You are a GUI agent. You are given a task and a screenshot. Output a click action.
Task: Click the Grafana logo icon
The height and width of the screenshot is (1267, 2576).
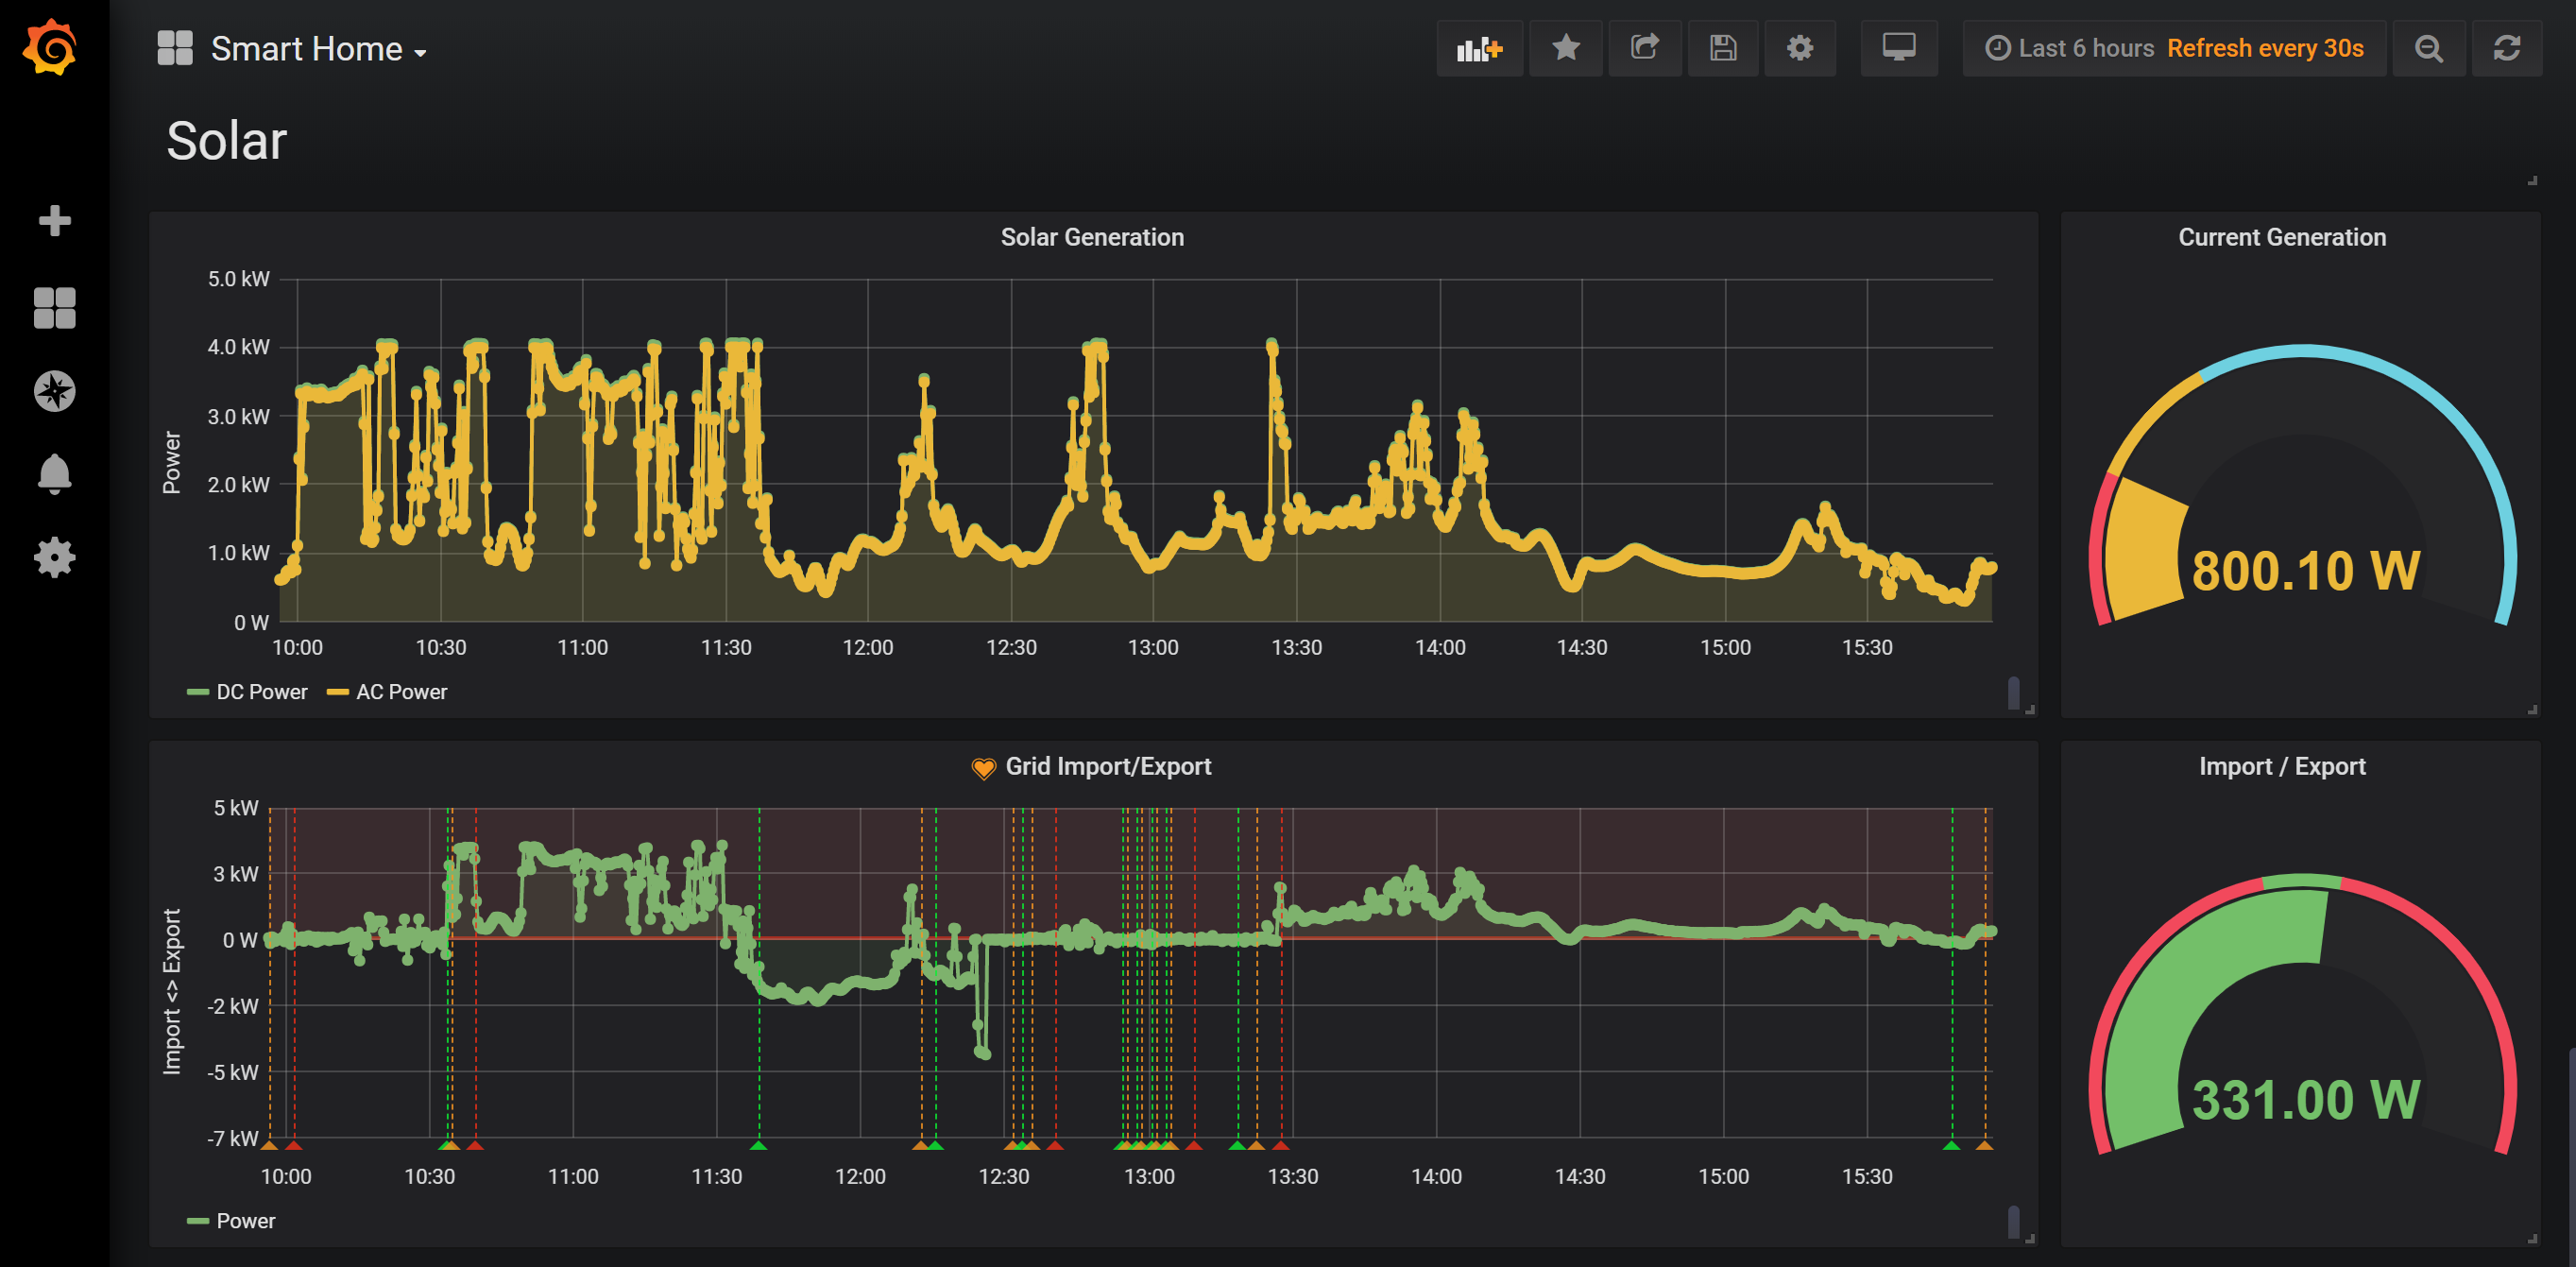50,47
